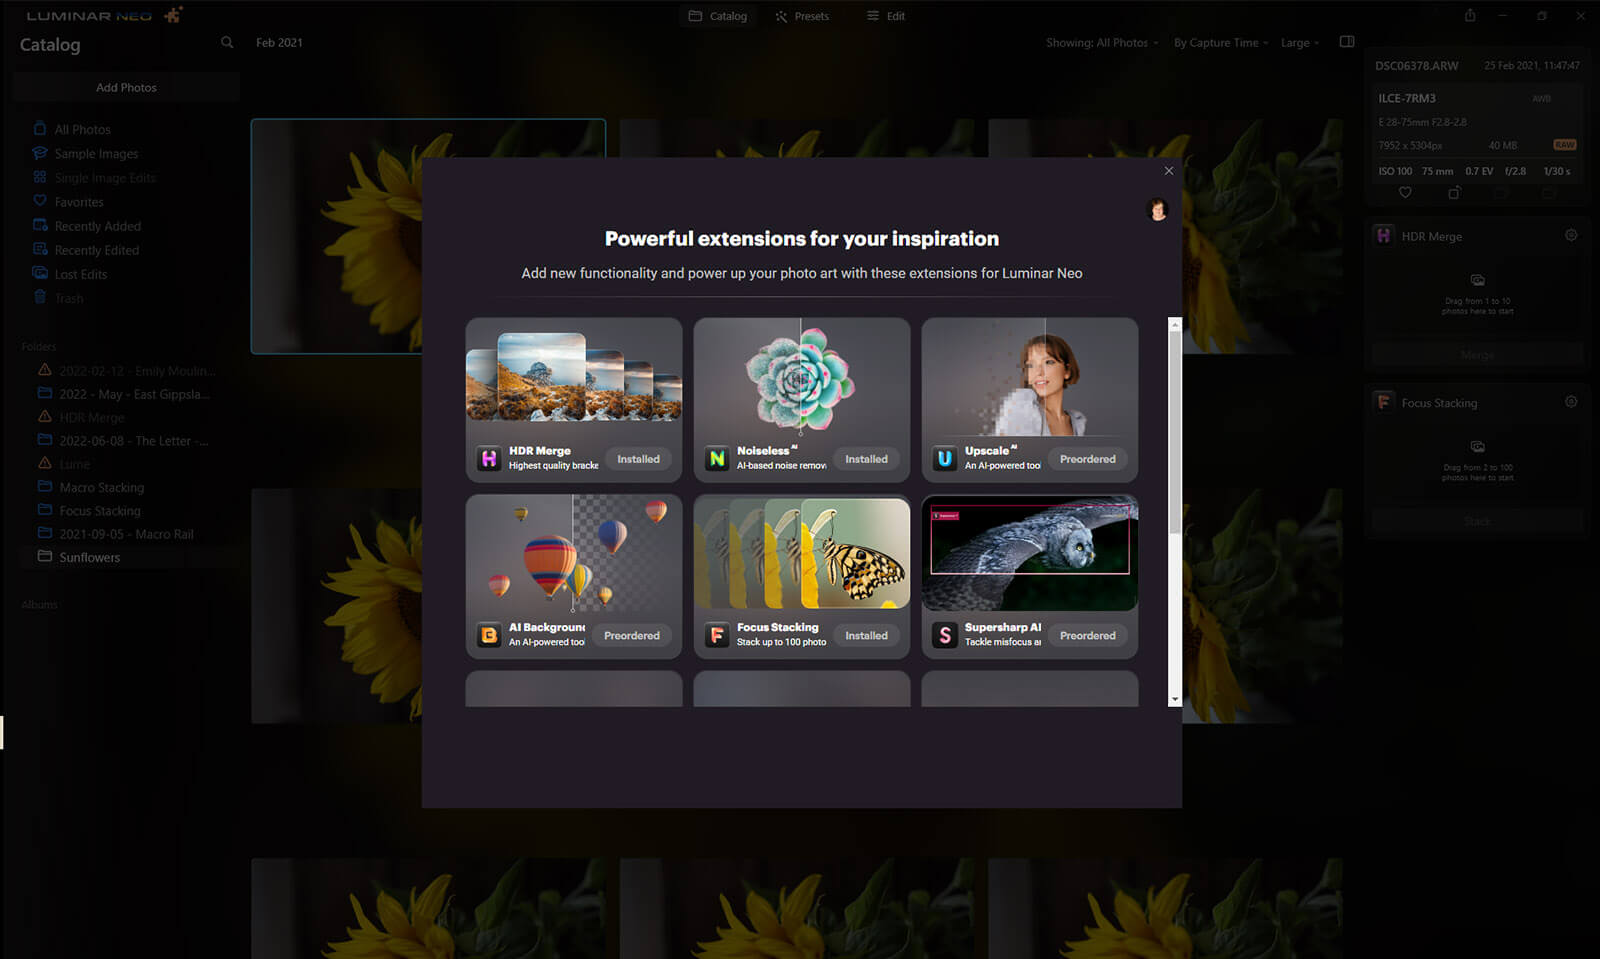This screenshot has width=1600, height=959.
Task: Toggle the right side panel view
Action: (x=1347, y=42)
